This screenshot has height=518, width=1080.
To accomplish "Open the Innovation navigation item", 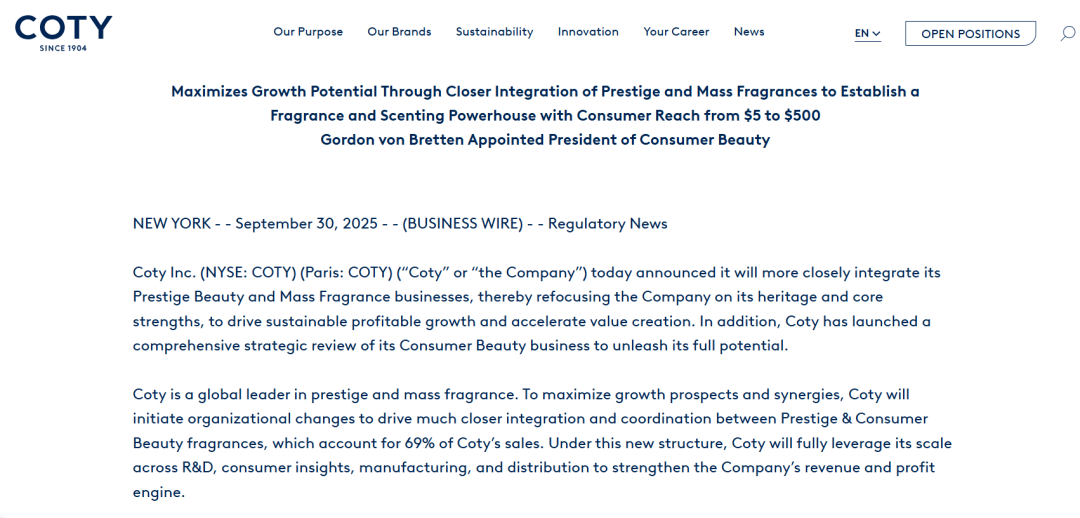I will point(588,32).
